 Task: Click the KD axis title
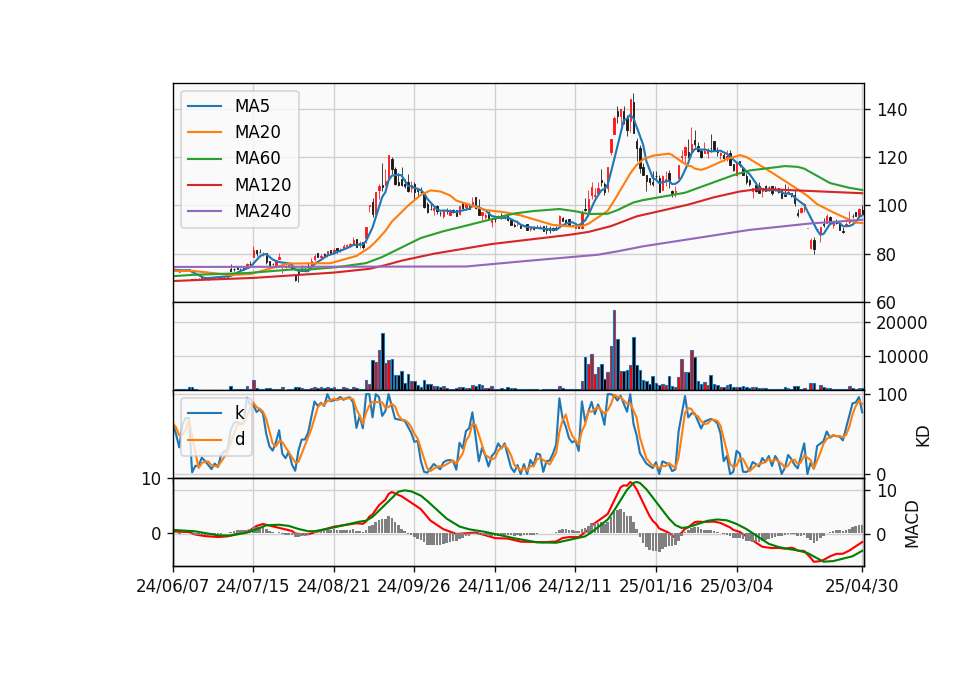point(923,437)
